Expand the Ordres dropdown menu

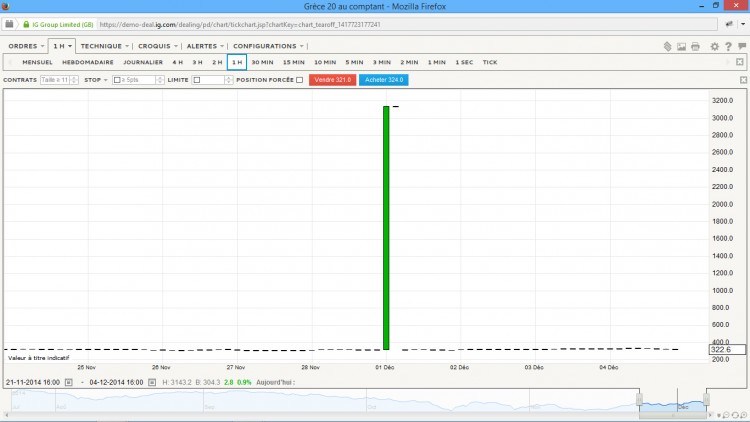26,46
